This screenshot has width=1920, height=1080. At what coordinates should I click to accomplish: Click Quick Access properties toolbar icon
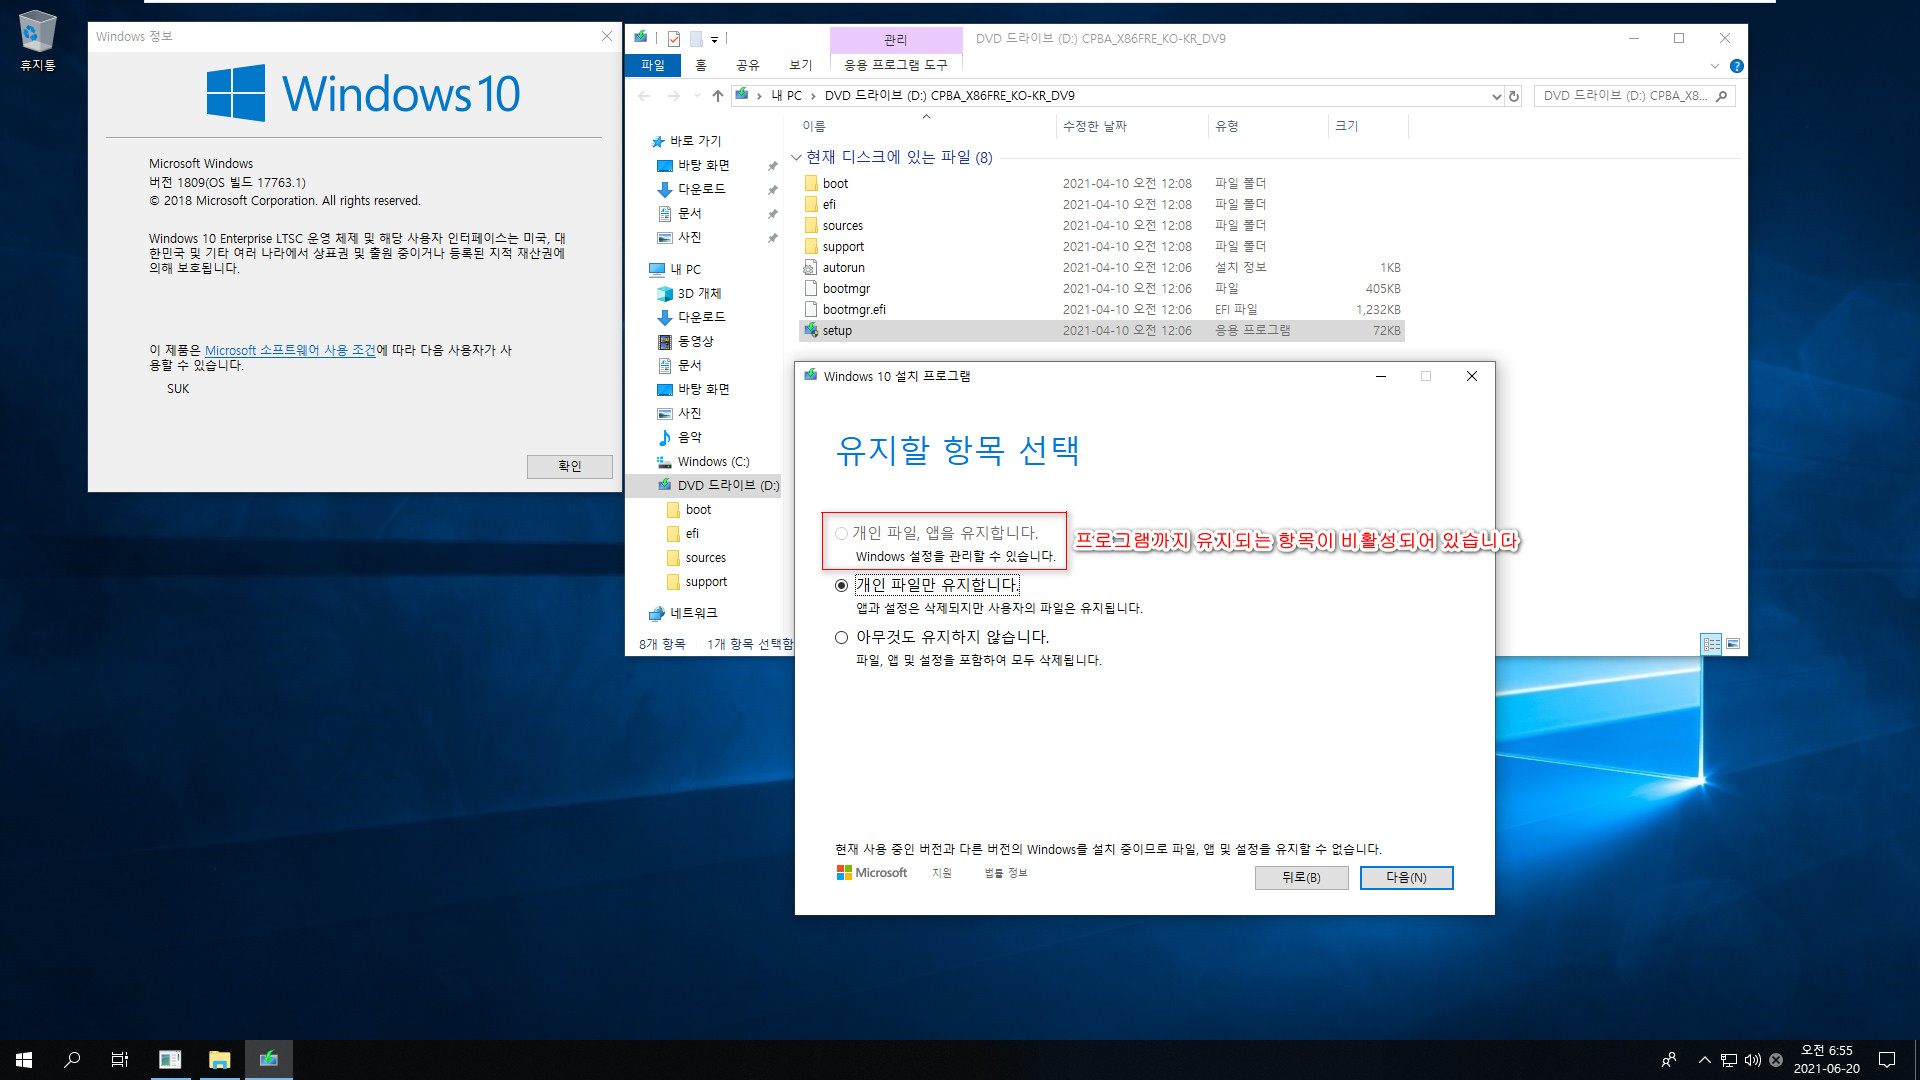[x=674, y=39]
